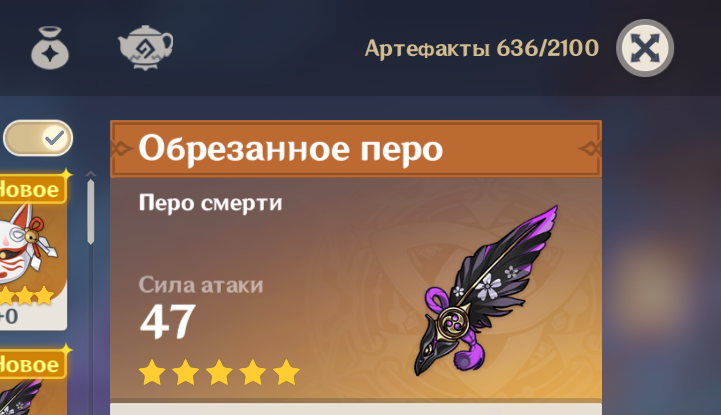Switch to the teapot furnishings tab
721x415 pixels.
click(145, 47)
